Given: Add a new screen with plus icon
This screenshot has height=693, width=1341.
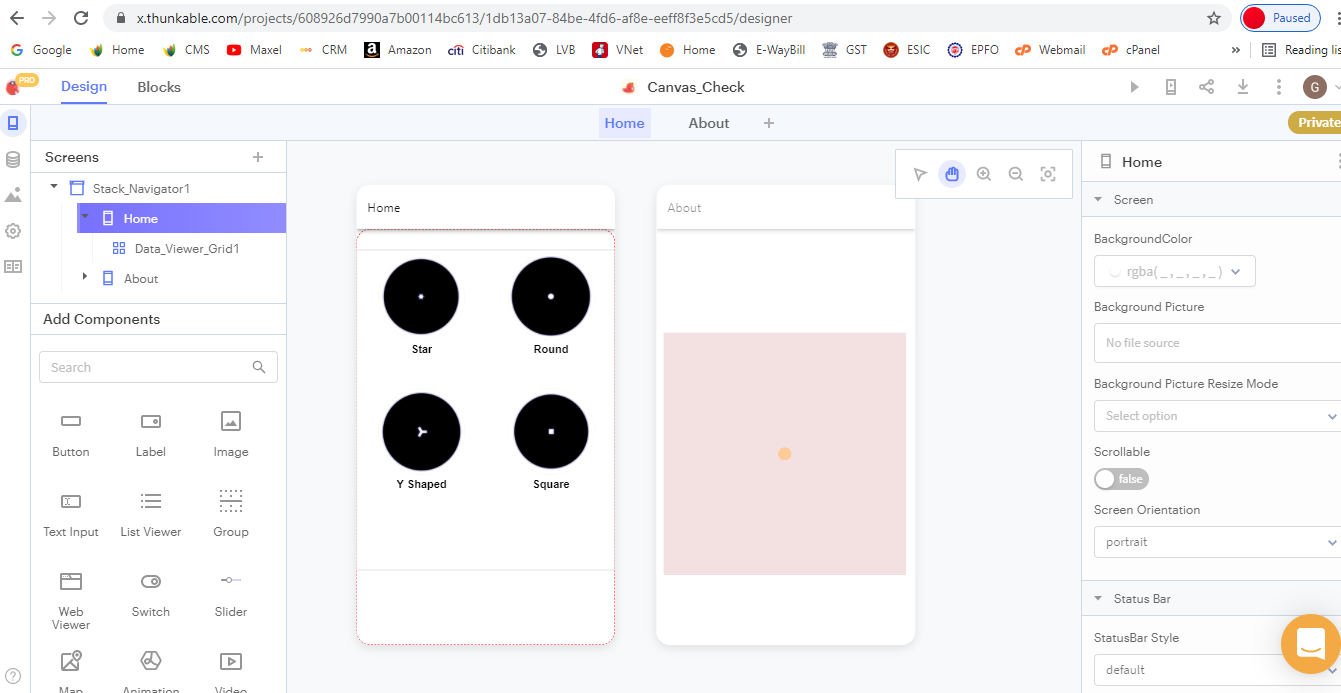Looking at the screenshot, I should coord(258,157).
